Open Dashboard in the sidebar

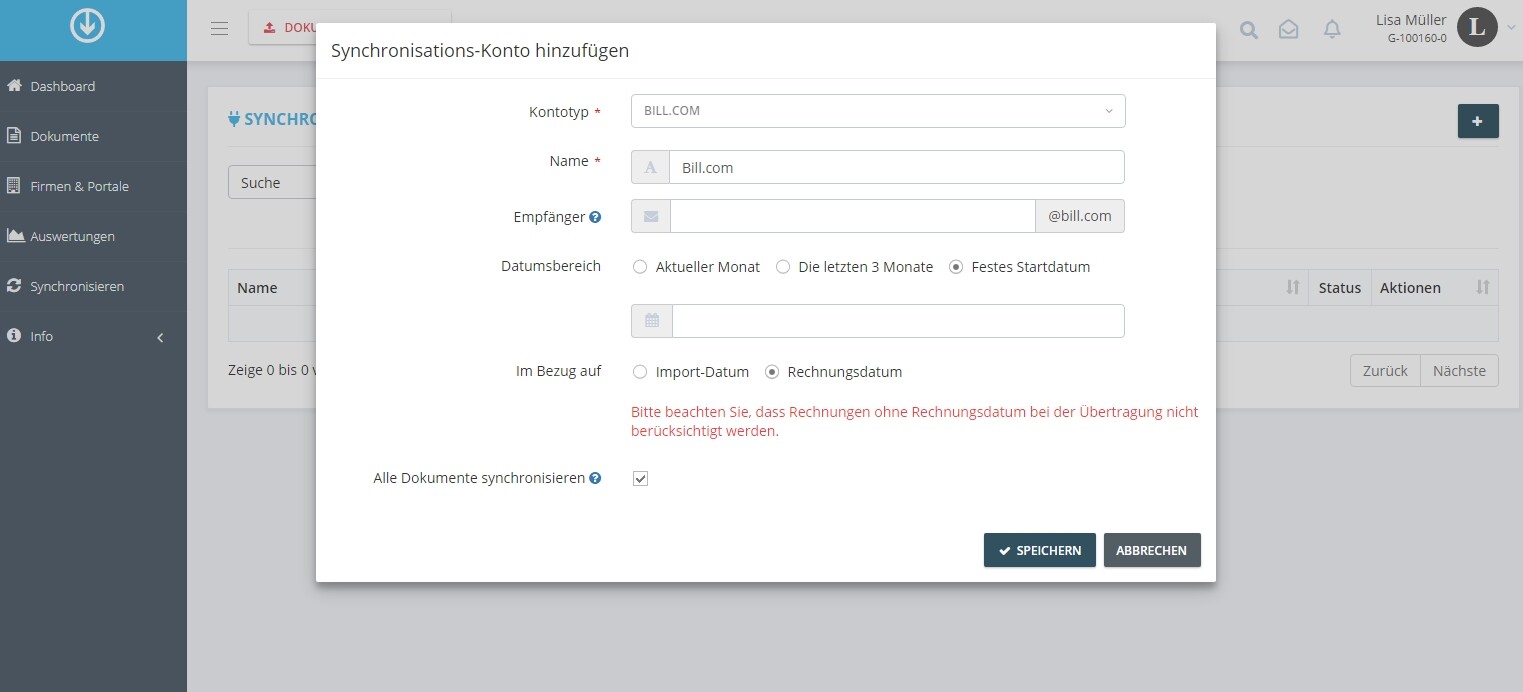tap(93, 86)
